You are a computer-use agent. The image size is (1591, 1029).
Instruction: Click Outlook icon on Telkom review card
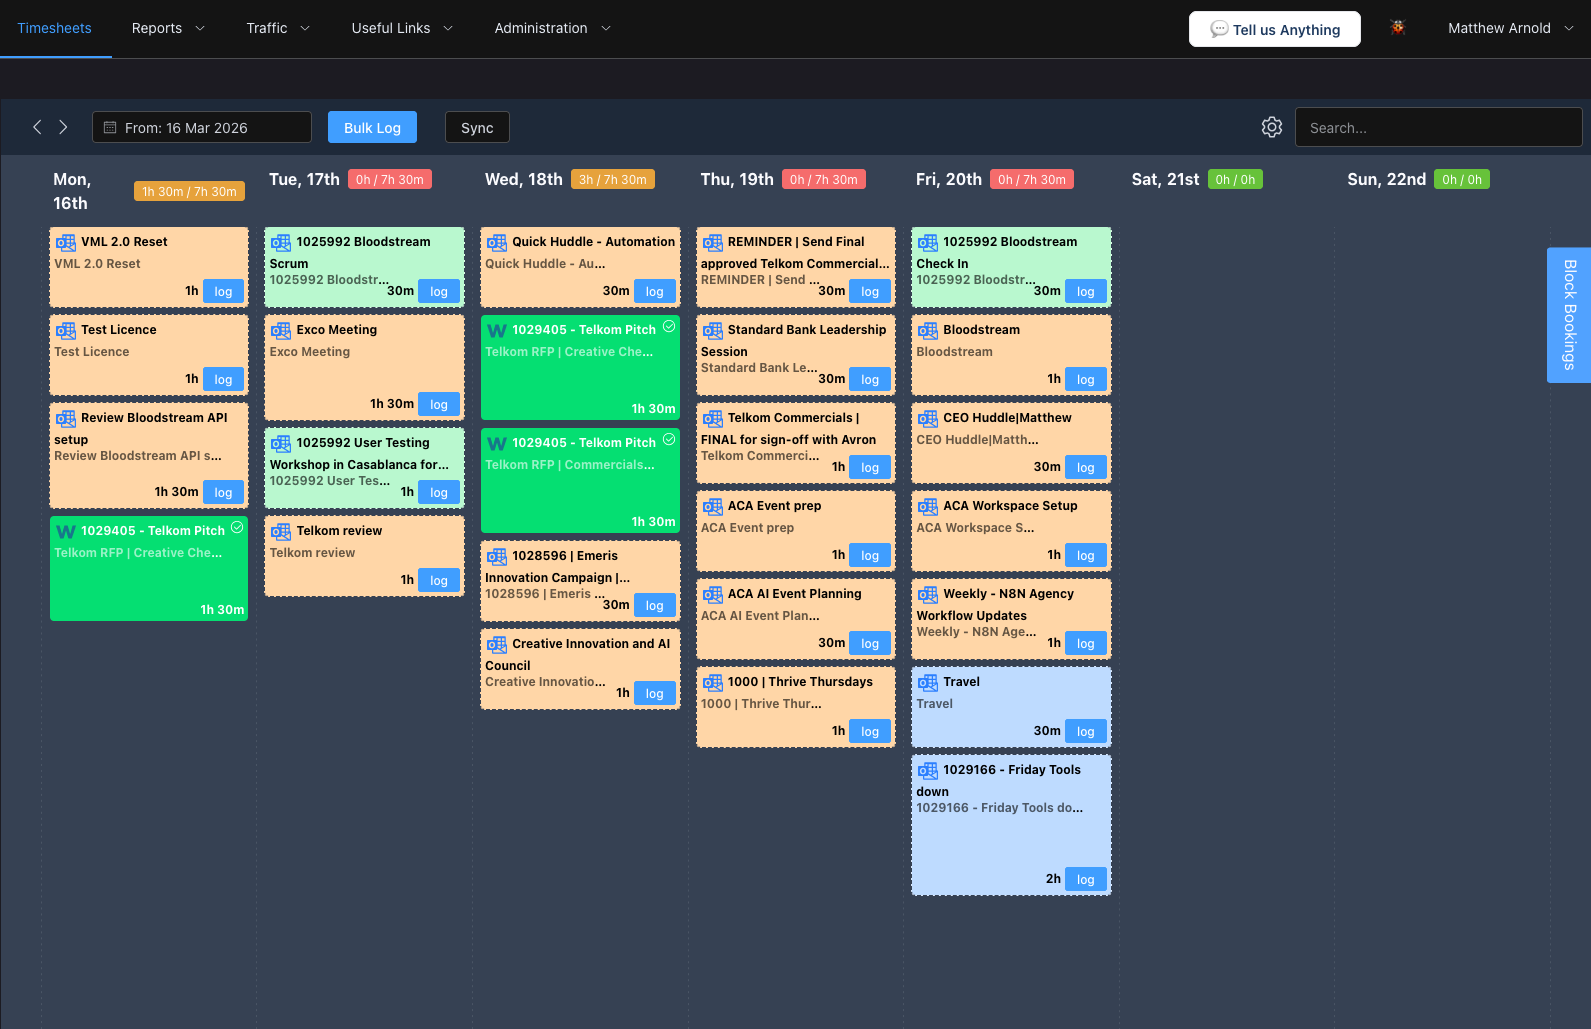[281, 531]
